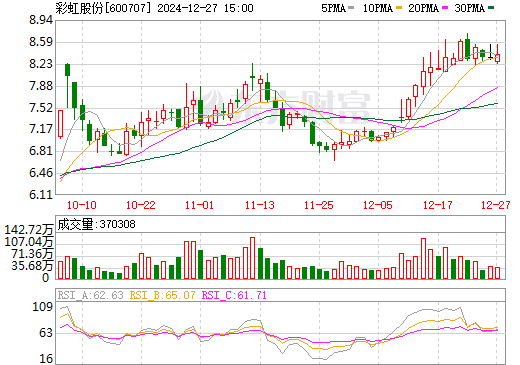Screen dimensions: 520x365
Task: Click the 10-10 date axis label
Action: (82, 205)
